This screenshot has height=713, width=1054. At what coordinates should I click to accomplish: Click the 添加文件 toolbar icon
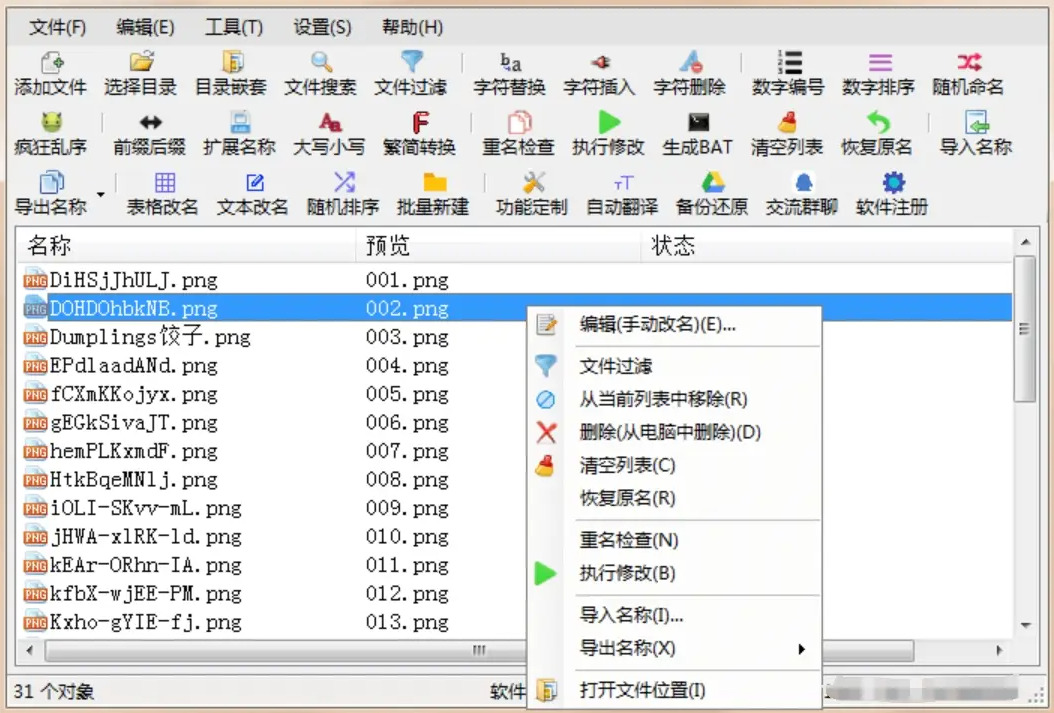point(51,62)
